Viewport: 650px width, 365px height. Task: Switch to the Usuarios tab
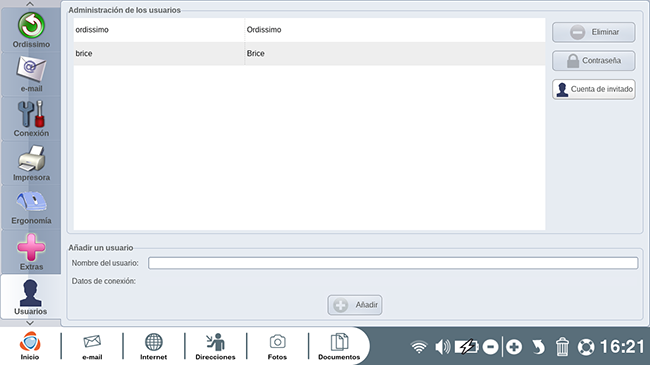point(31,296)
